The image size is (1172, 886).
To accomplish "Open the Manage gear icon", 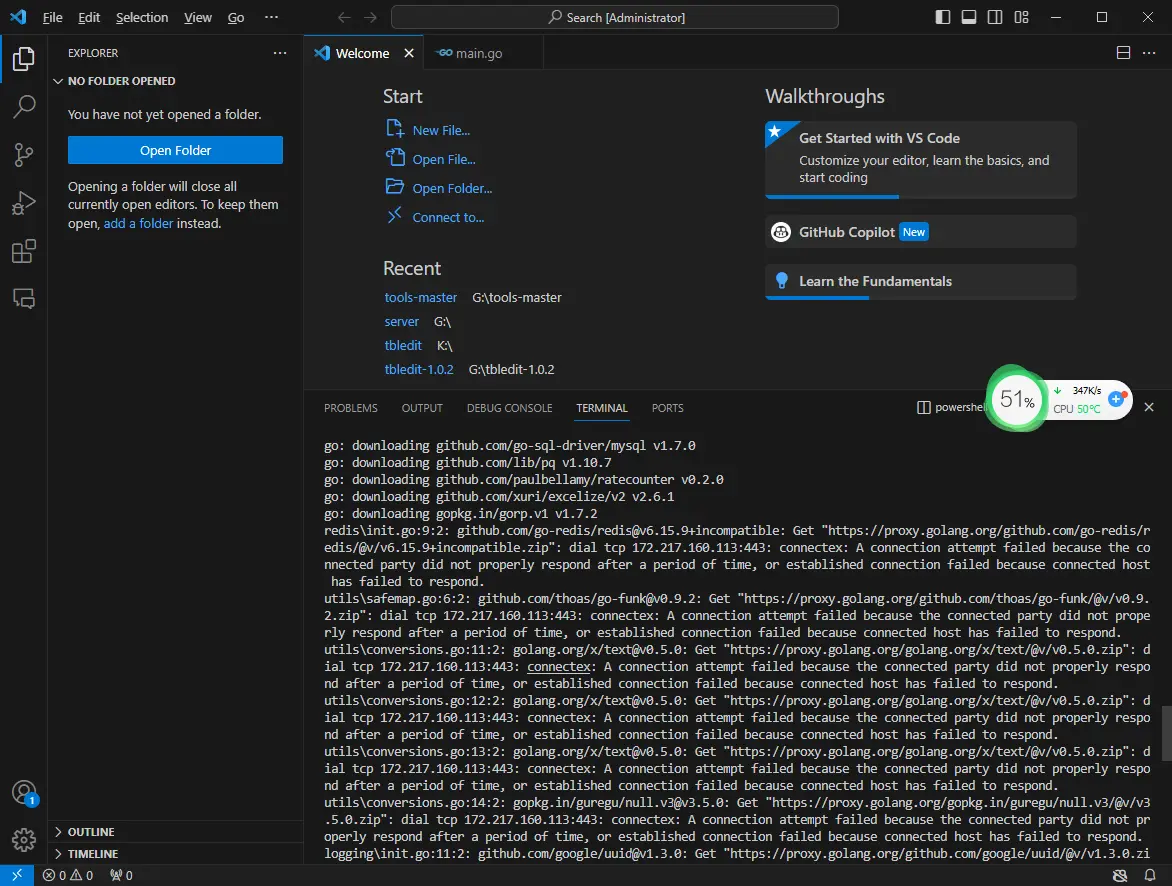I will (x=23, y=840).
